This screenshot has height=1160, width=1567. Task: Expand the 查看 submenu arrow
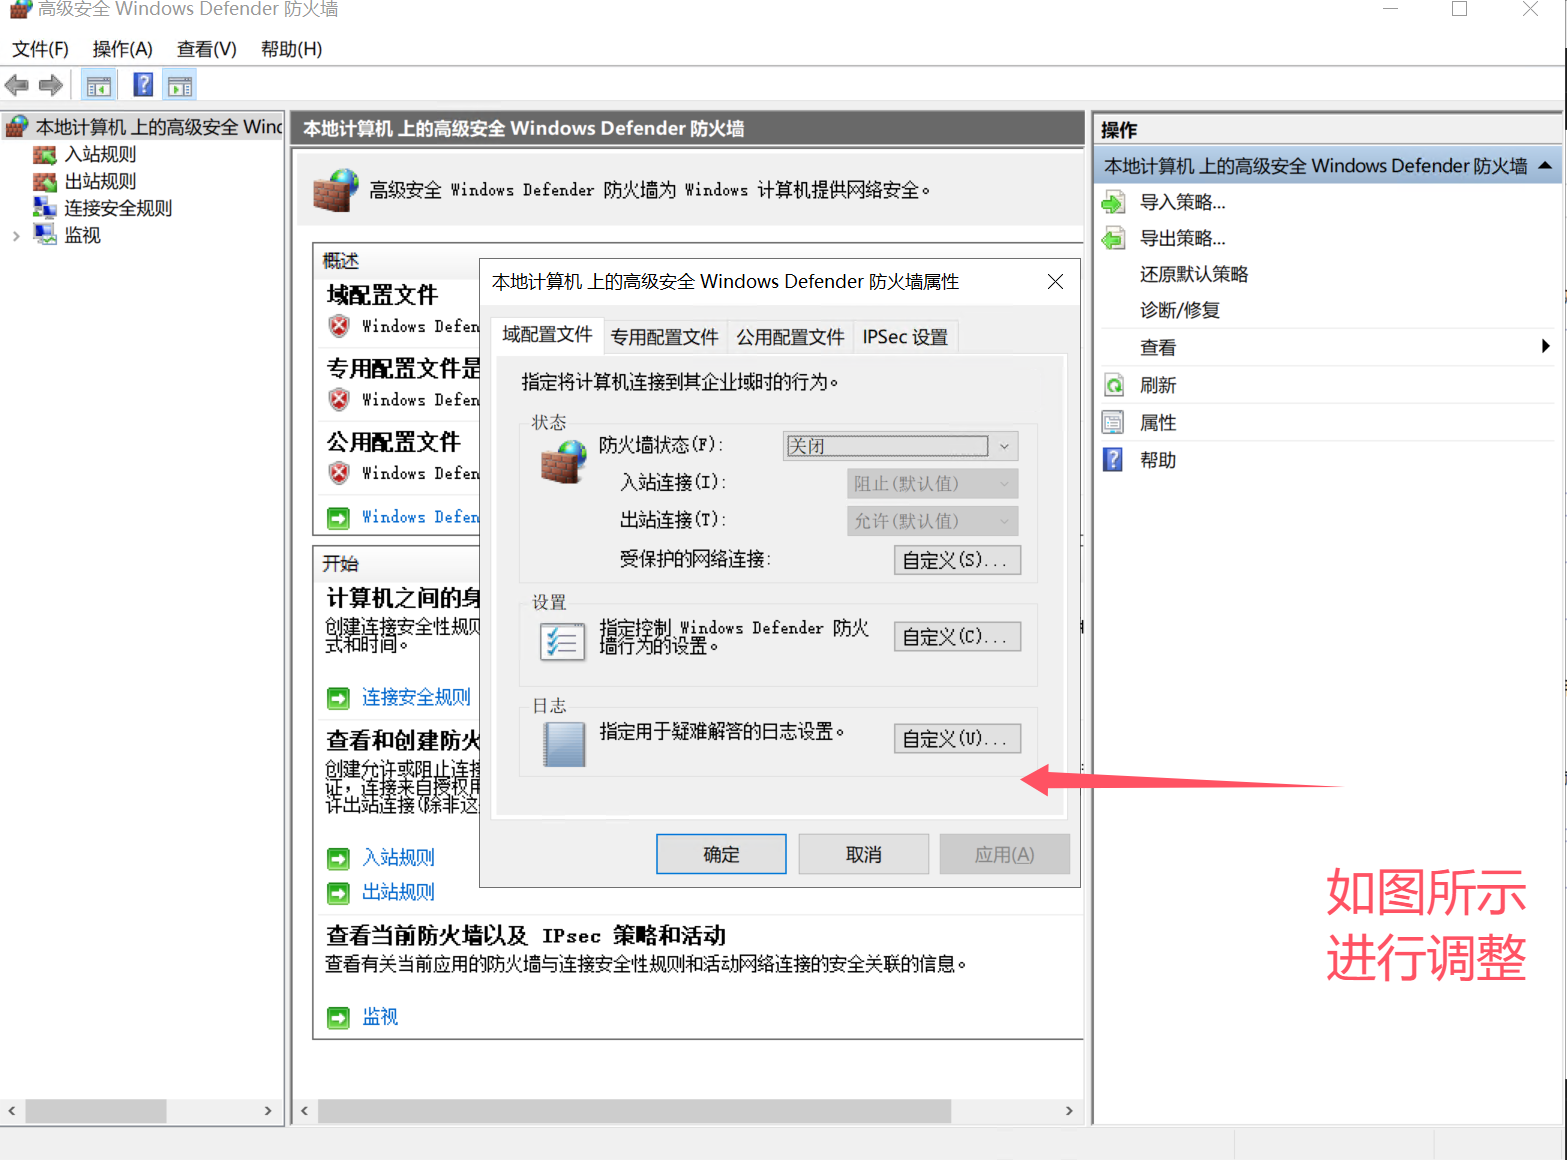1545,347
